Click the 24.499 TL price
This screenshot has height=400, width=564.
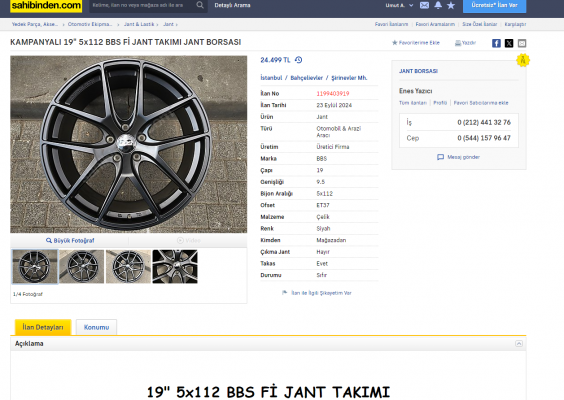275,60
